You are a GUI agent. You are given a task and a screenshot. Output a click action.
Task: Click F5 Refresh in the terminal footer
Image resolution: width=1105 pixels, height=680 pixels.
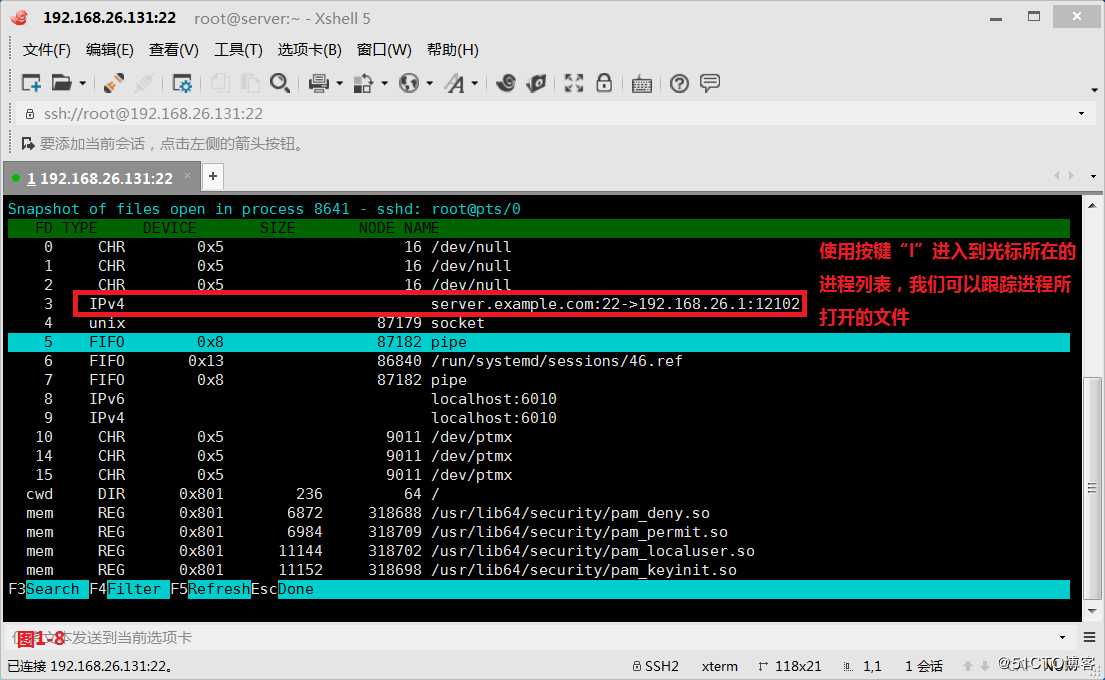tap(210, 589)
